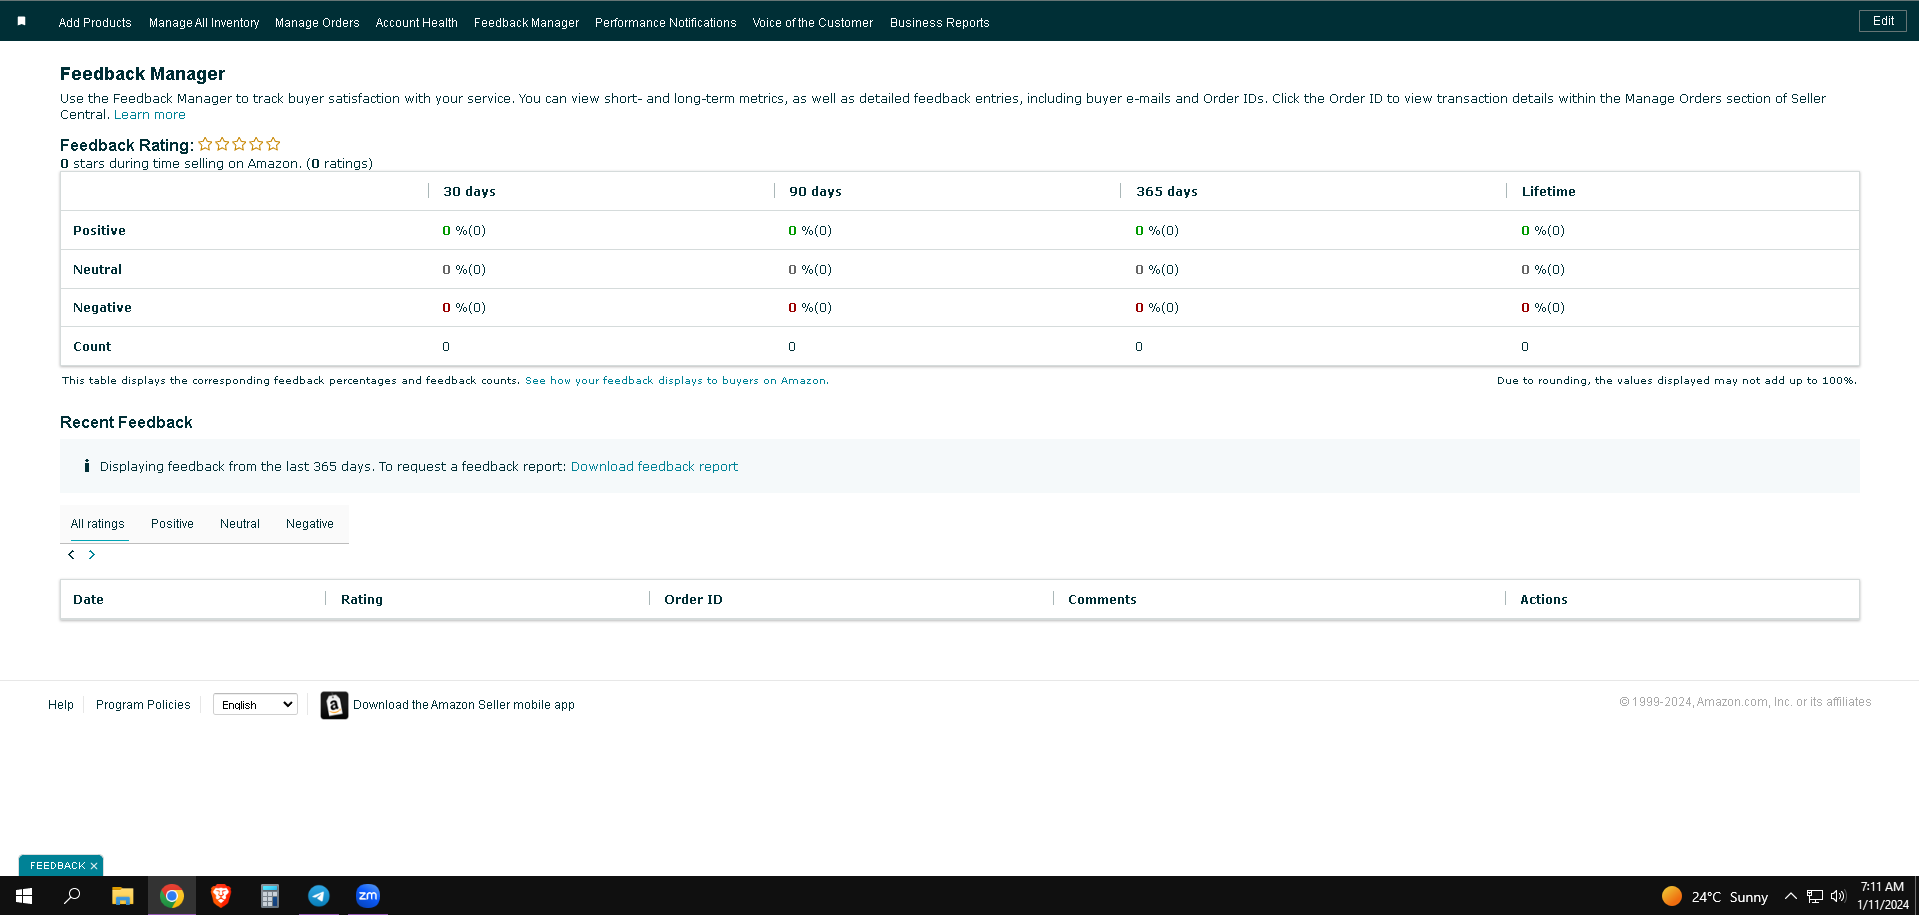Screen dimensions: 1919x915
Task: Switch to Google Chrome in taskbar
Action: [x=172, y=896]
